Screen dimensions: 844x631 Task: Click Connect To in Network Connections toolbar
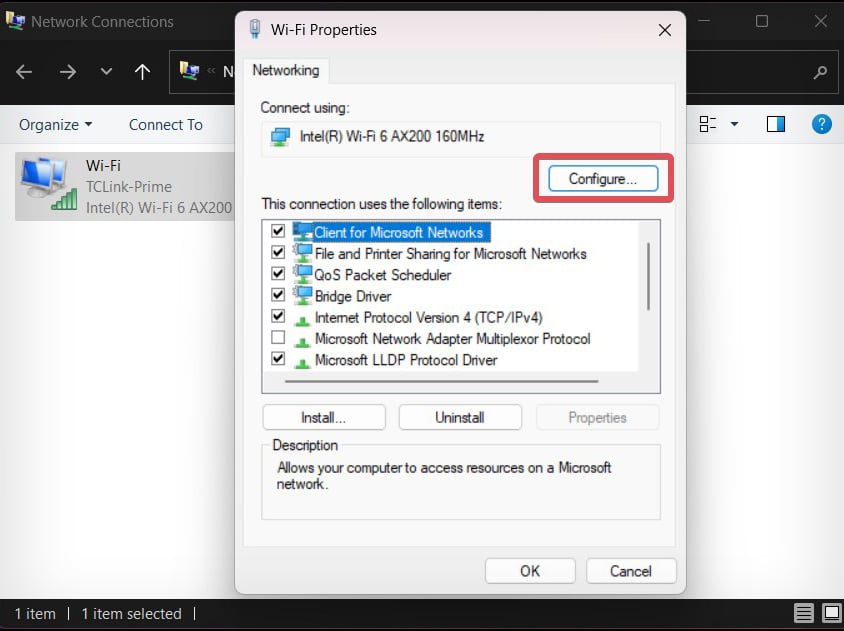coord(166,125)
